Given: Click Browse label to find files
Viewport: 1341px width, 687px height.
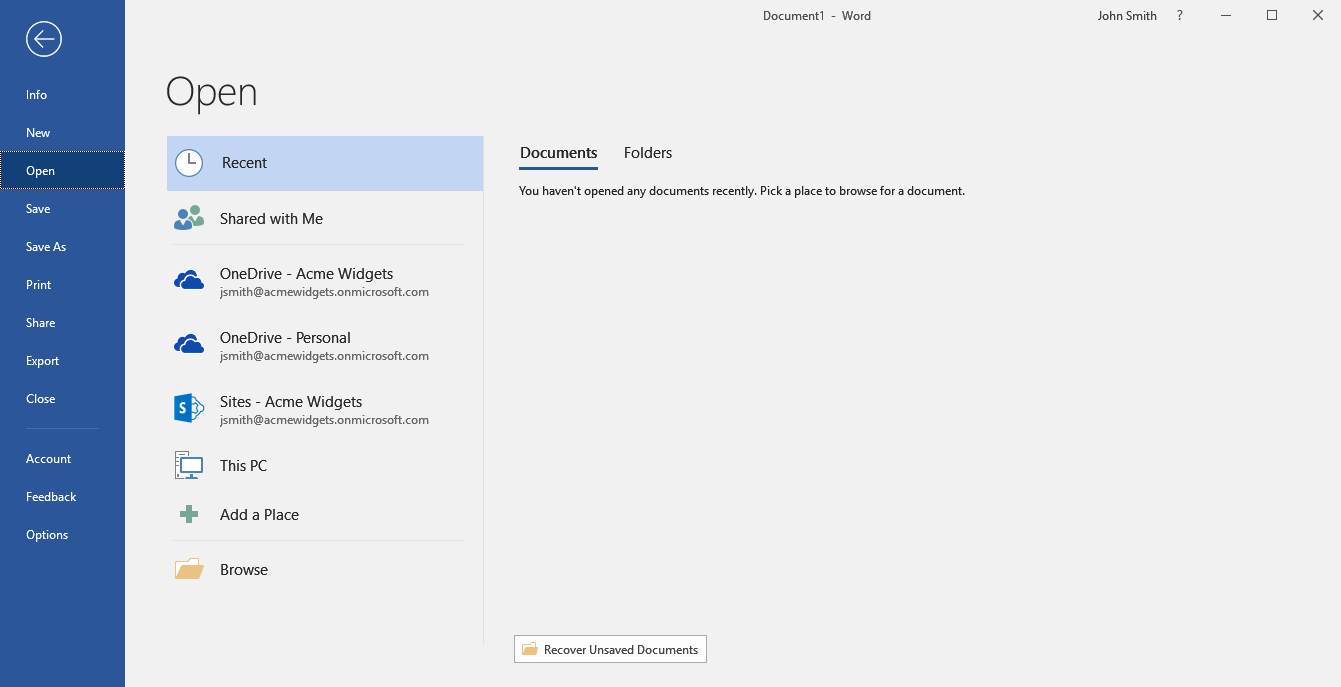Looking at the screenshot, I should [244, 570].
